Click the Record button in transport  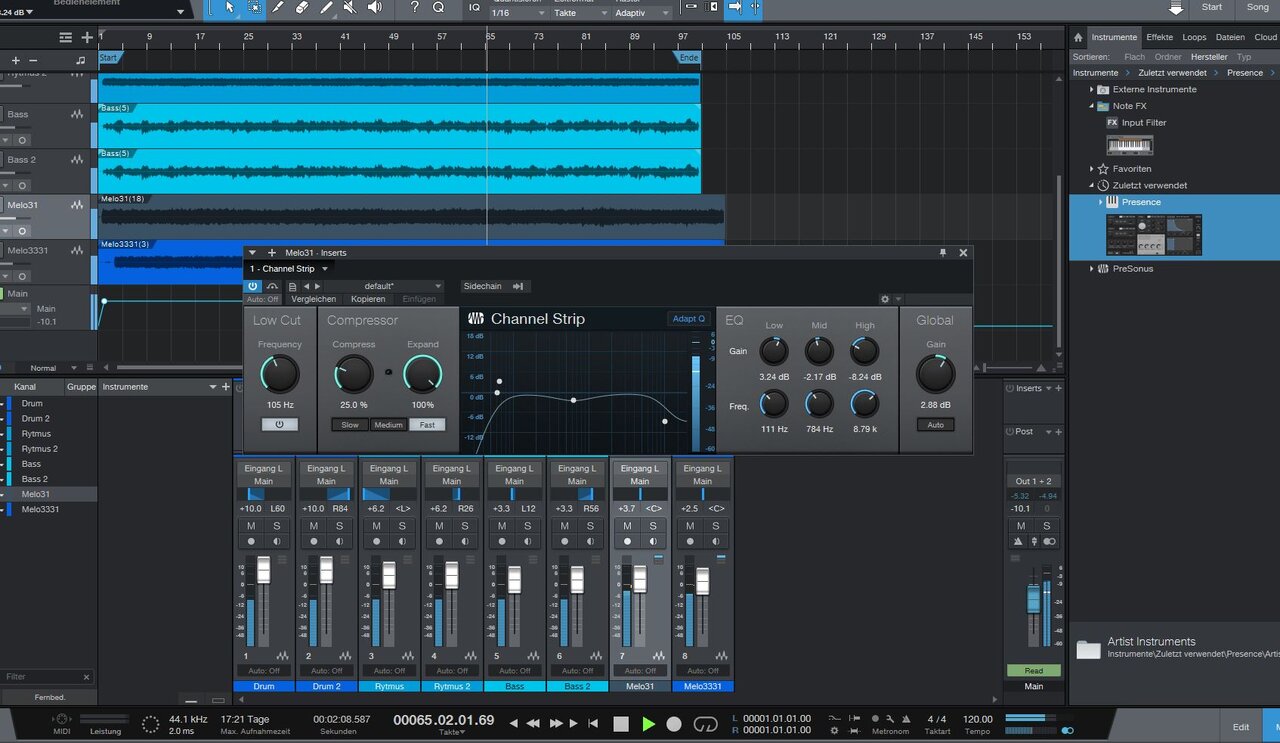[x=674, y=724]
